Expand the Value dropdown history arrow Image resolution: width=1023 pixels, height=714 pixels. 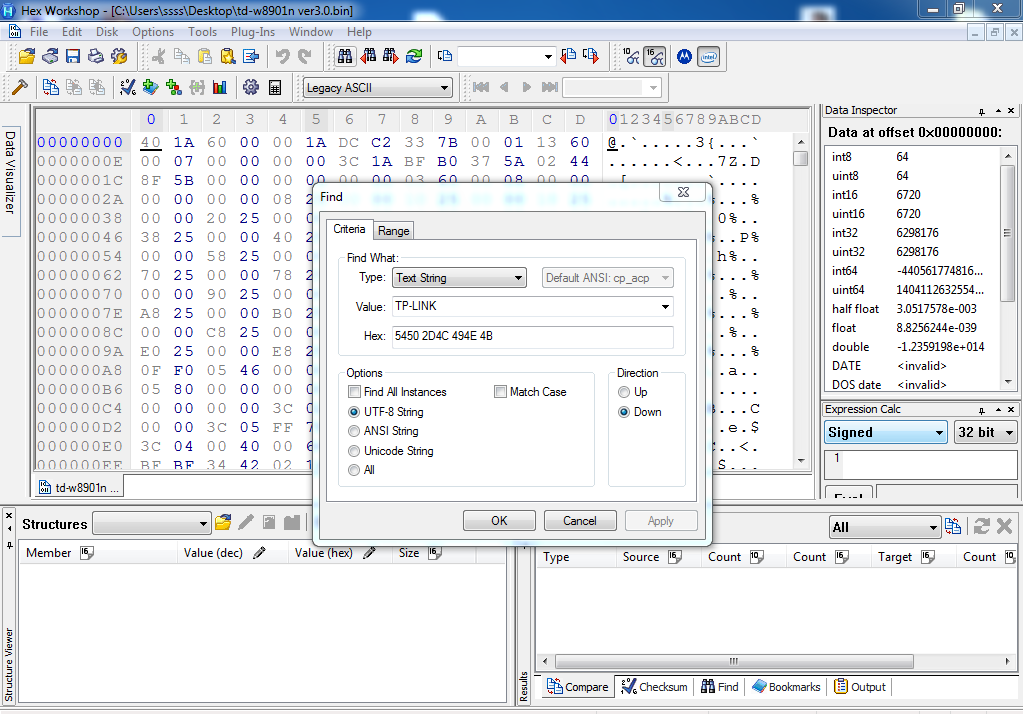pos(665,306)
